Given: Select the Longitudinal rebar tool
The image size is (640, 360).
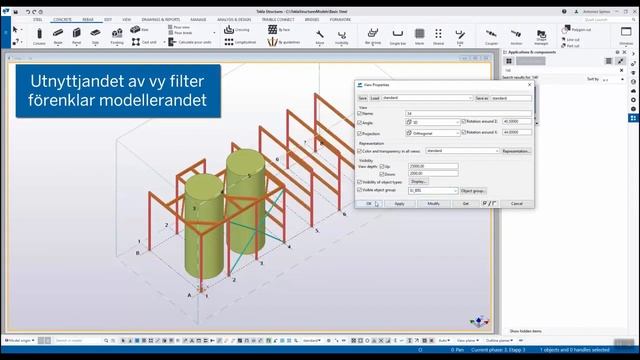Looking at the screenshot, I should (240, 42).
